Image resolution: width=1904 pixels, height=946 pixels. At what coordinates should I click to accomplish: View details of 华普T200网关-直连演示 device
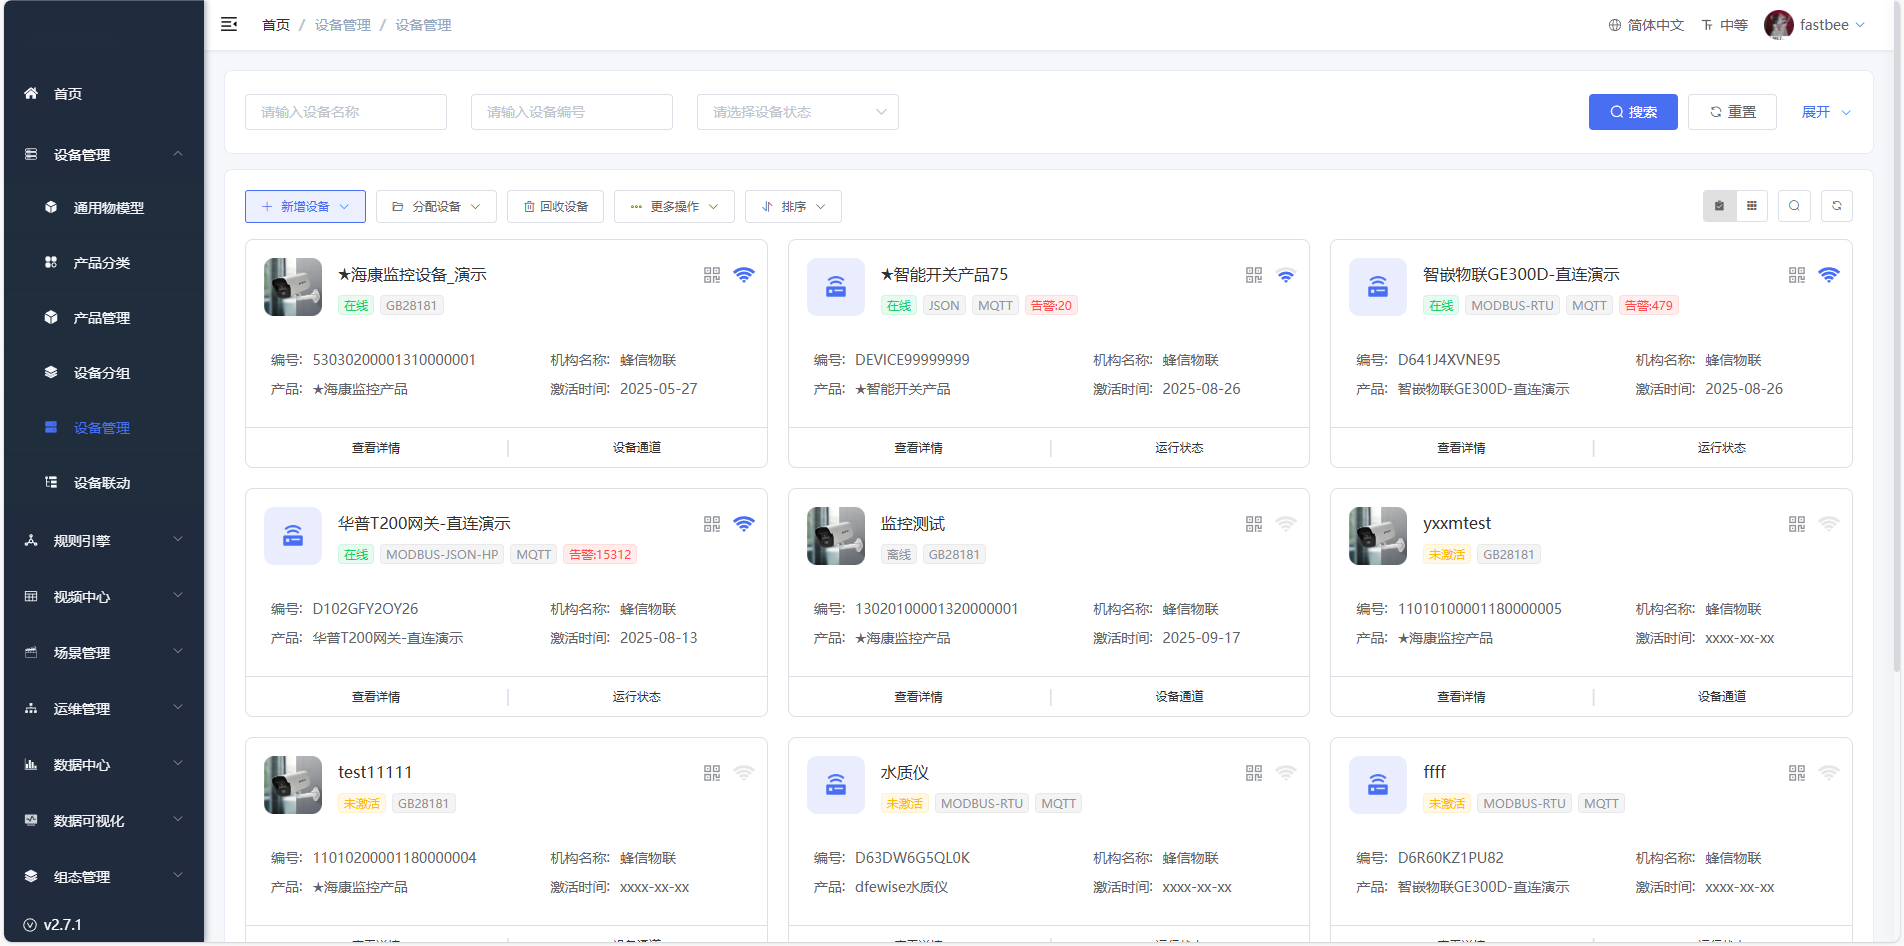pos(376,697)
